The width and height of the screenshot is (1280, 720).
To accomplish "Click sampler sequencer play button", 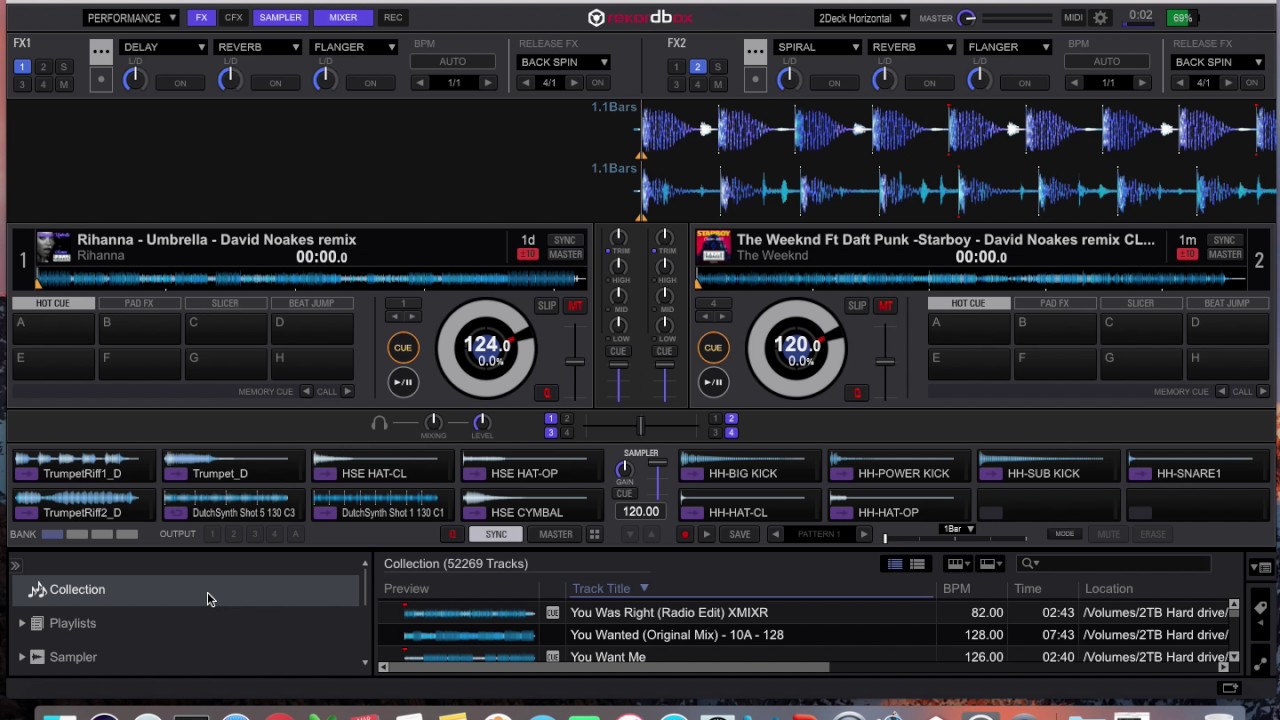I will (706, 535).
